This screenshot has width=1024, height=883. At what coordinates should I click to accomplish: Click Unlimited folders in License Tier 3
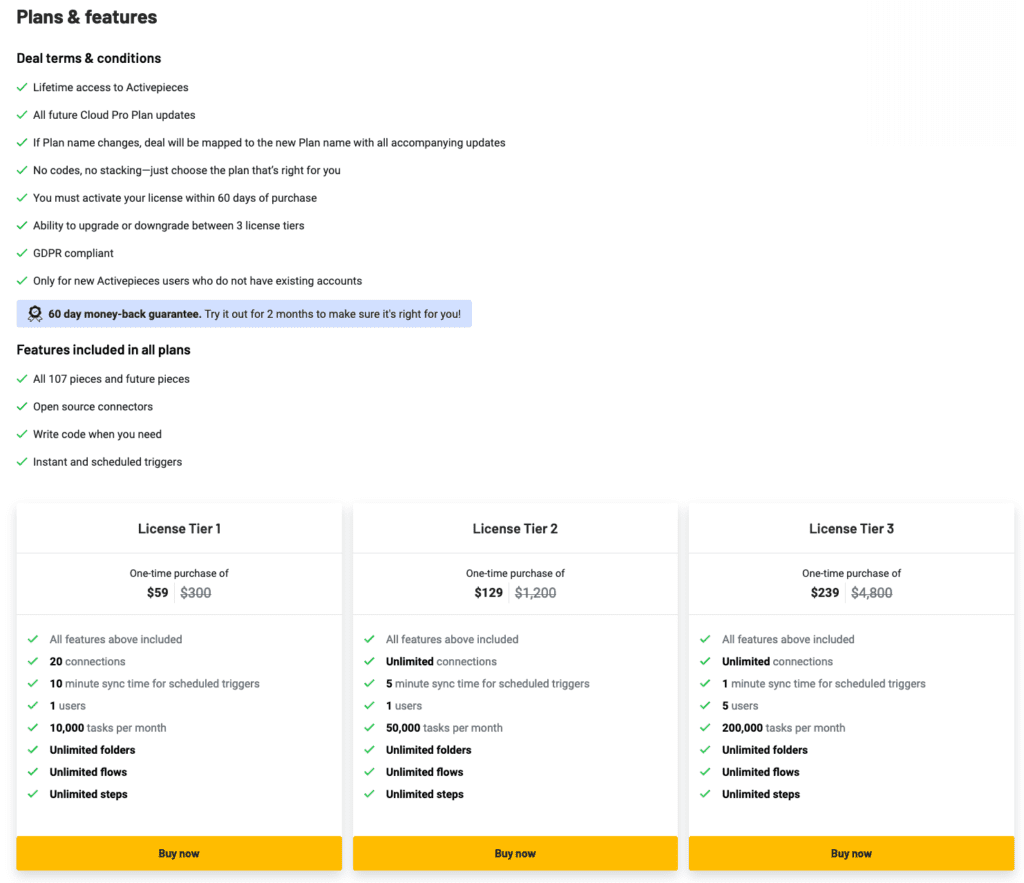pos(765,750)
